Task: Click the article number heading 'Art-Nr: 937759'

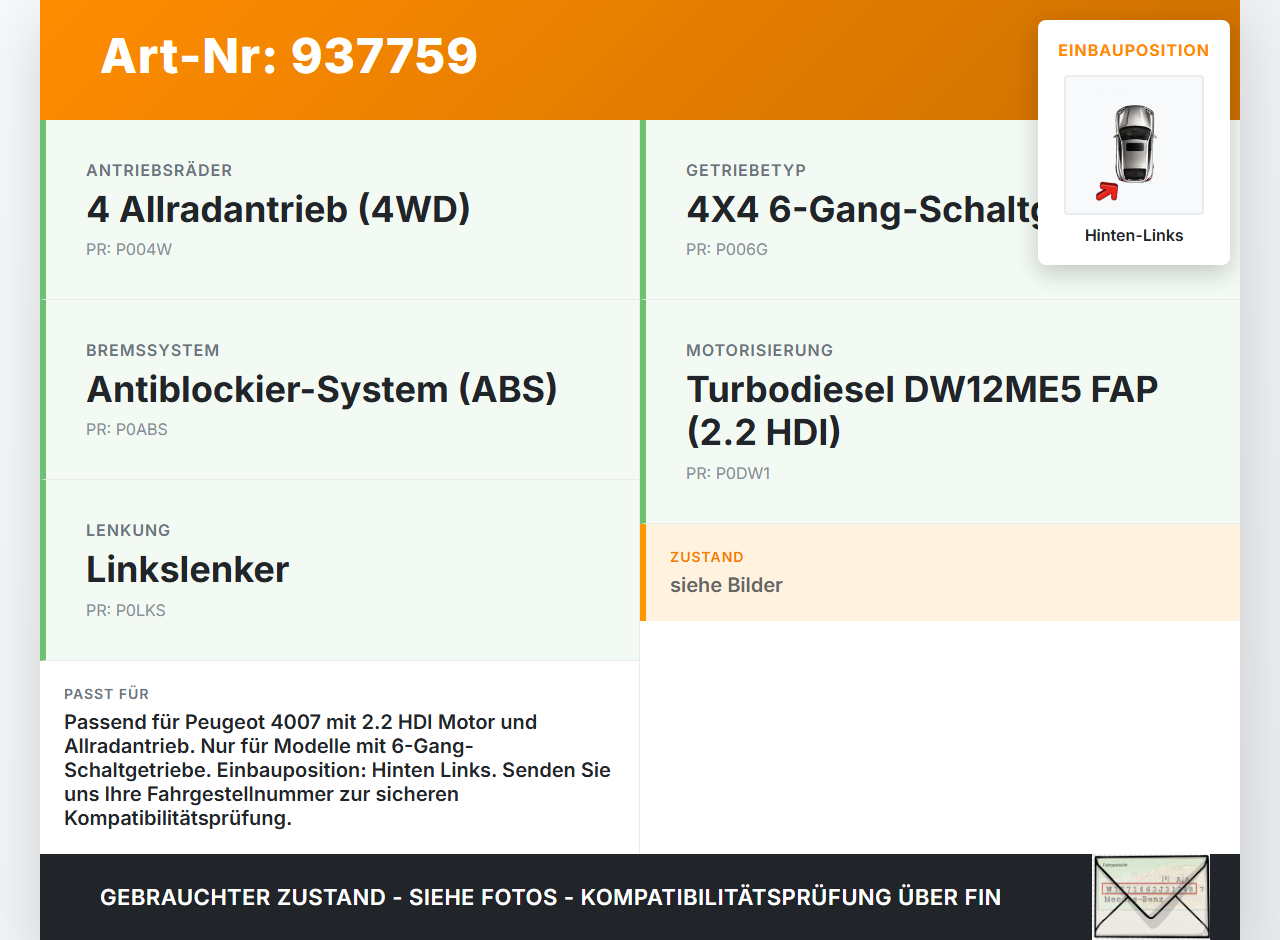Action: 289,56
